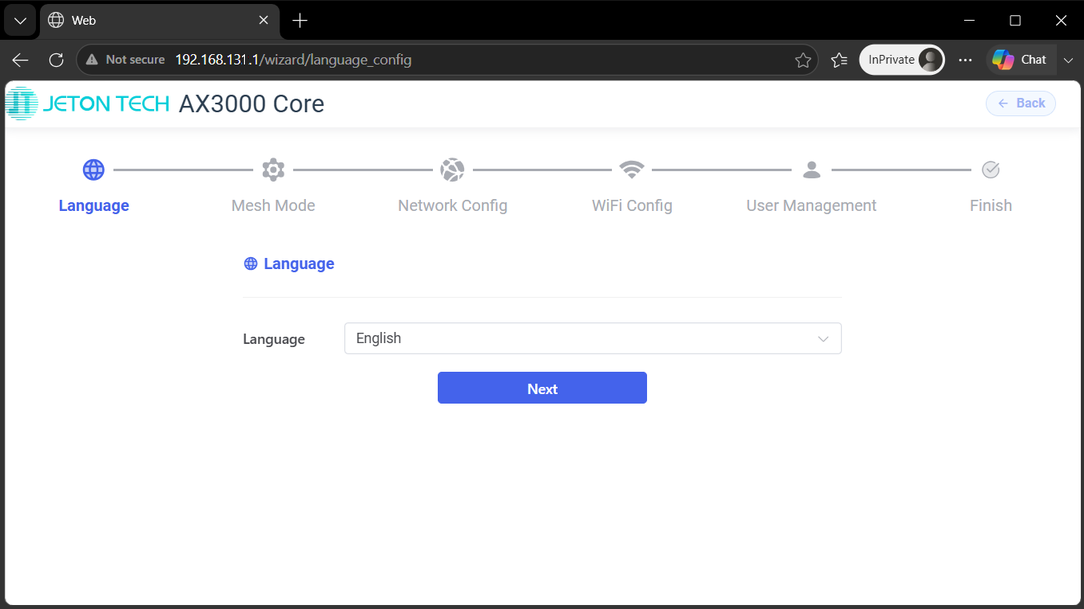Select the Web browser tab
This screenshot has width=1084, height=609.
point(159,21)
